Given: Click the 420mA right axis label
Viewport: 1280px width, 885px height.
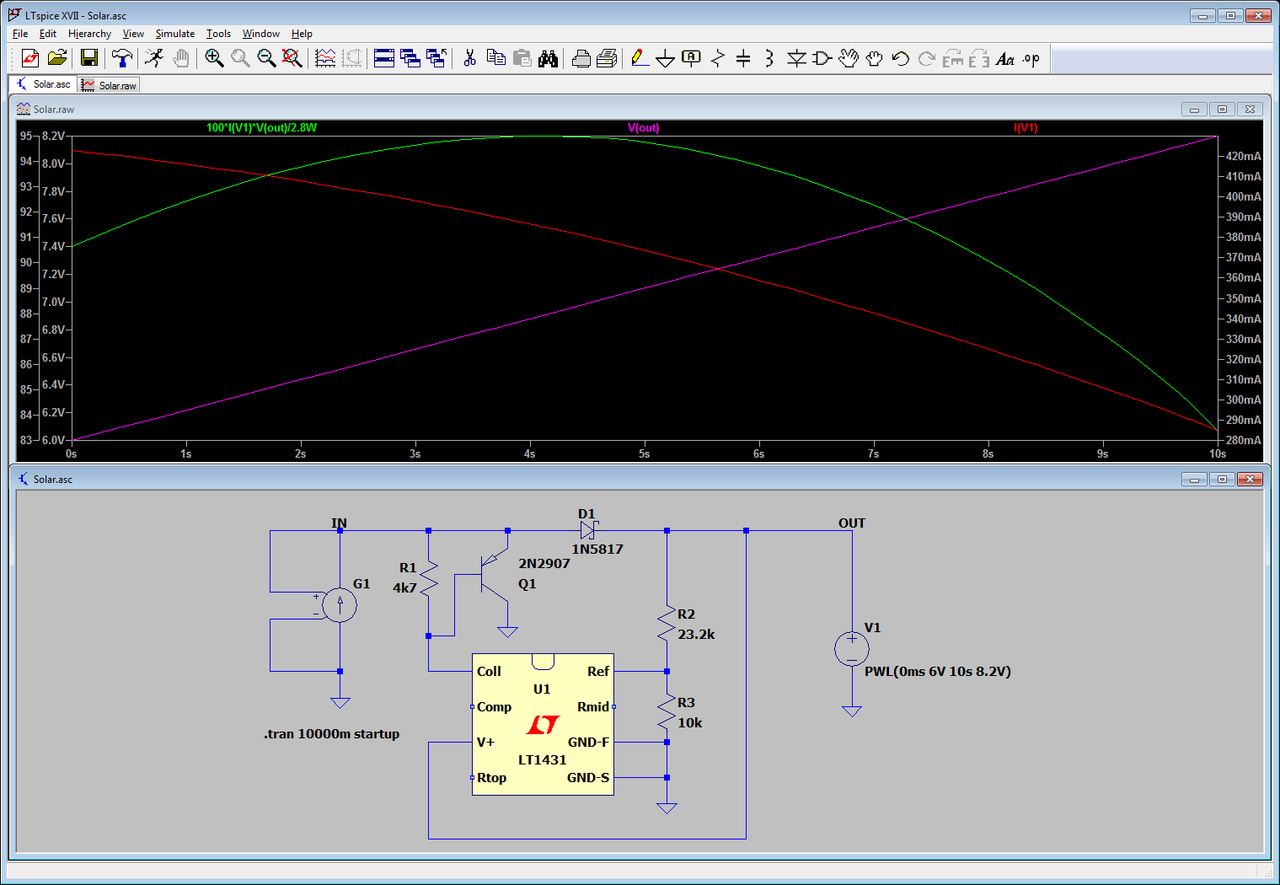Looking at the screenshot, I should [1242, 156].
